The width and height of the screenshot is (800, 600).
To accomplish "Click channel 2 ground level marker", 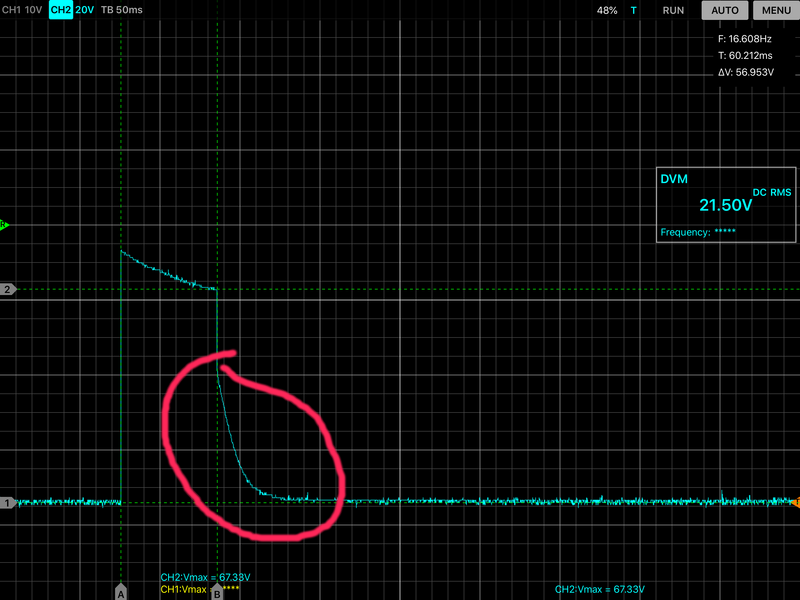I will pos(8,289).
